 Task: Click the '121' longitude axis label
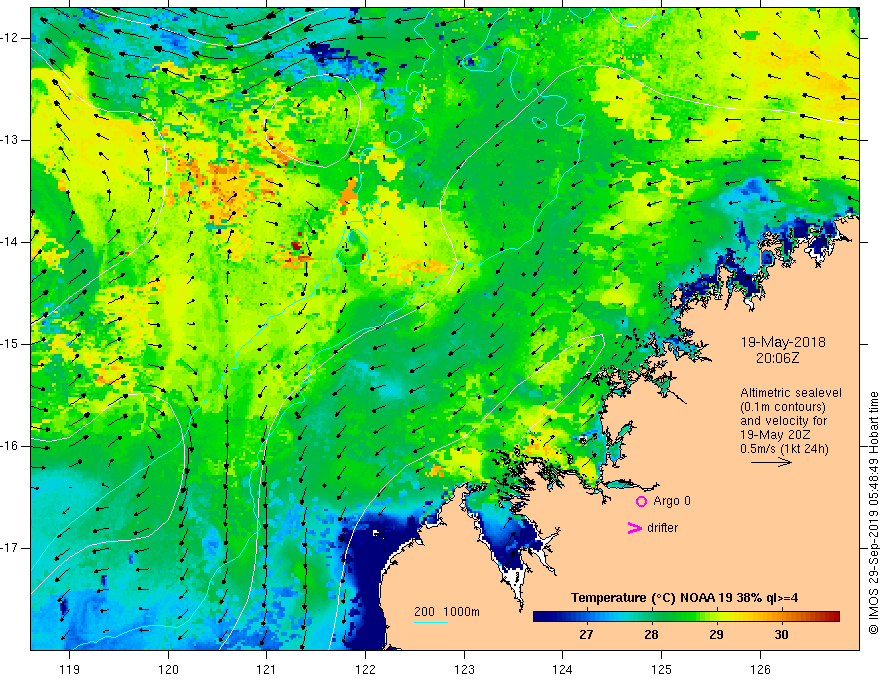click(267, 669)
